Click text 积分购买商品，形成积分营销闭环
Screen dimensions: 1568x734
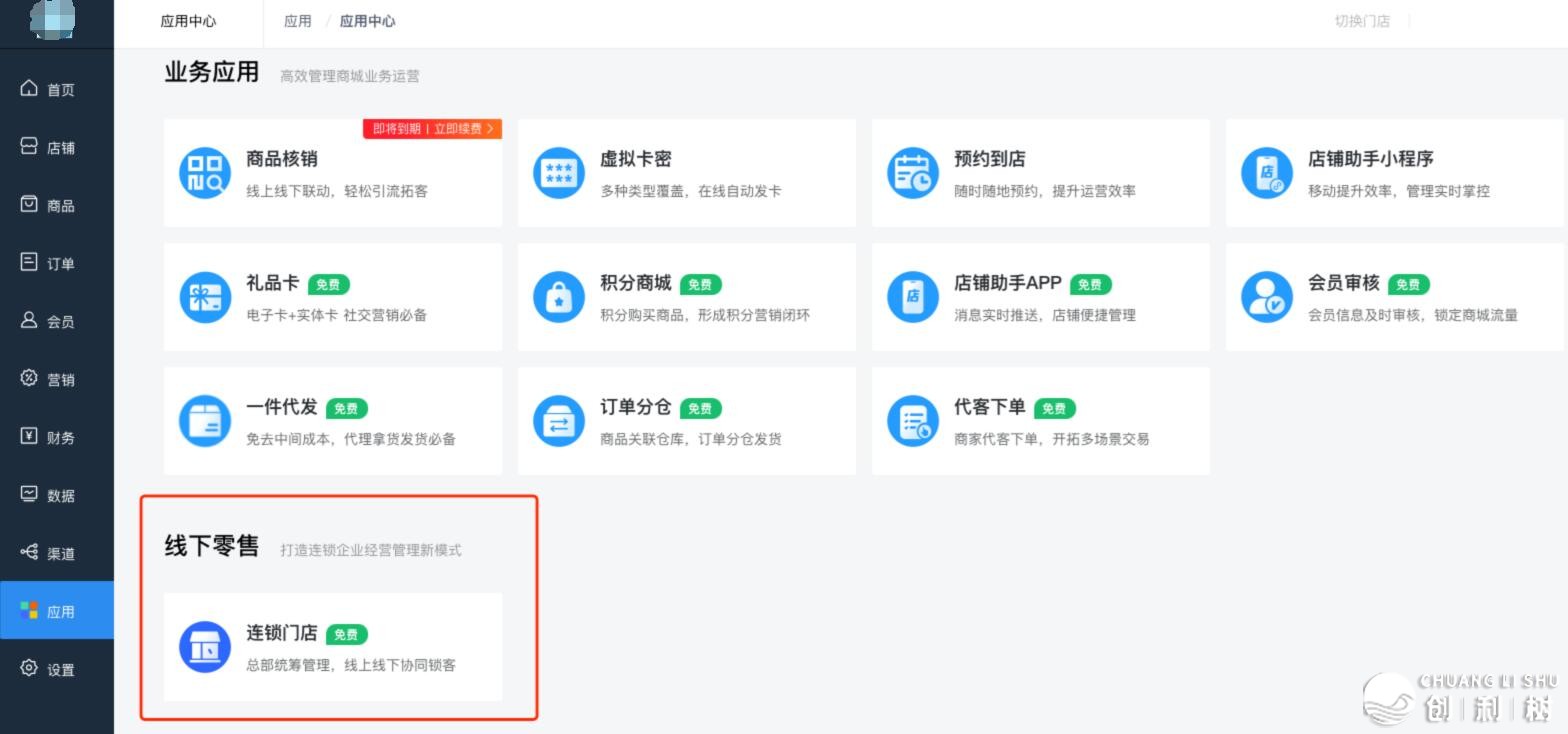pyautogui.click(x=705, y=315)
